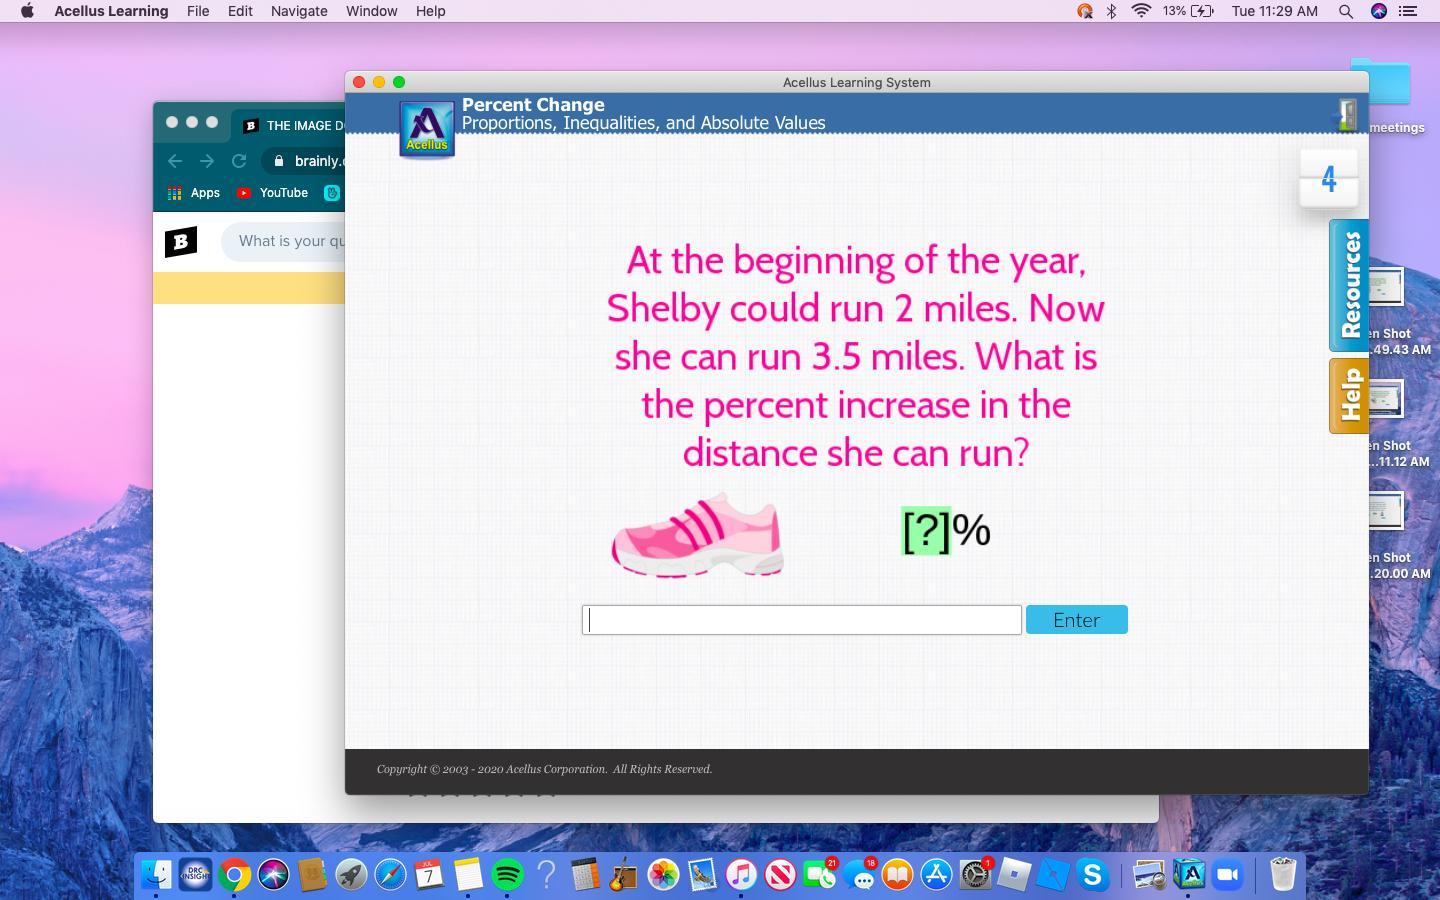
Task: Open Books from the dock
Action: click(x=897, y=875)
